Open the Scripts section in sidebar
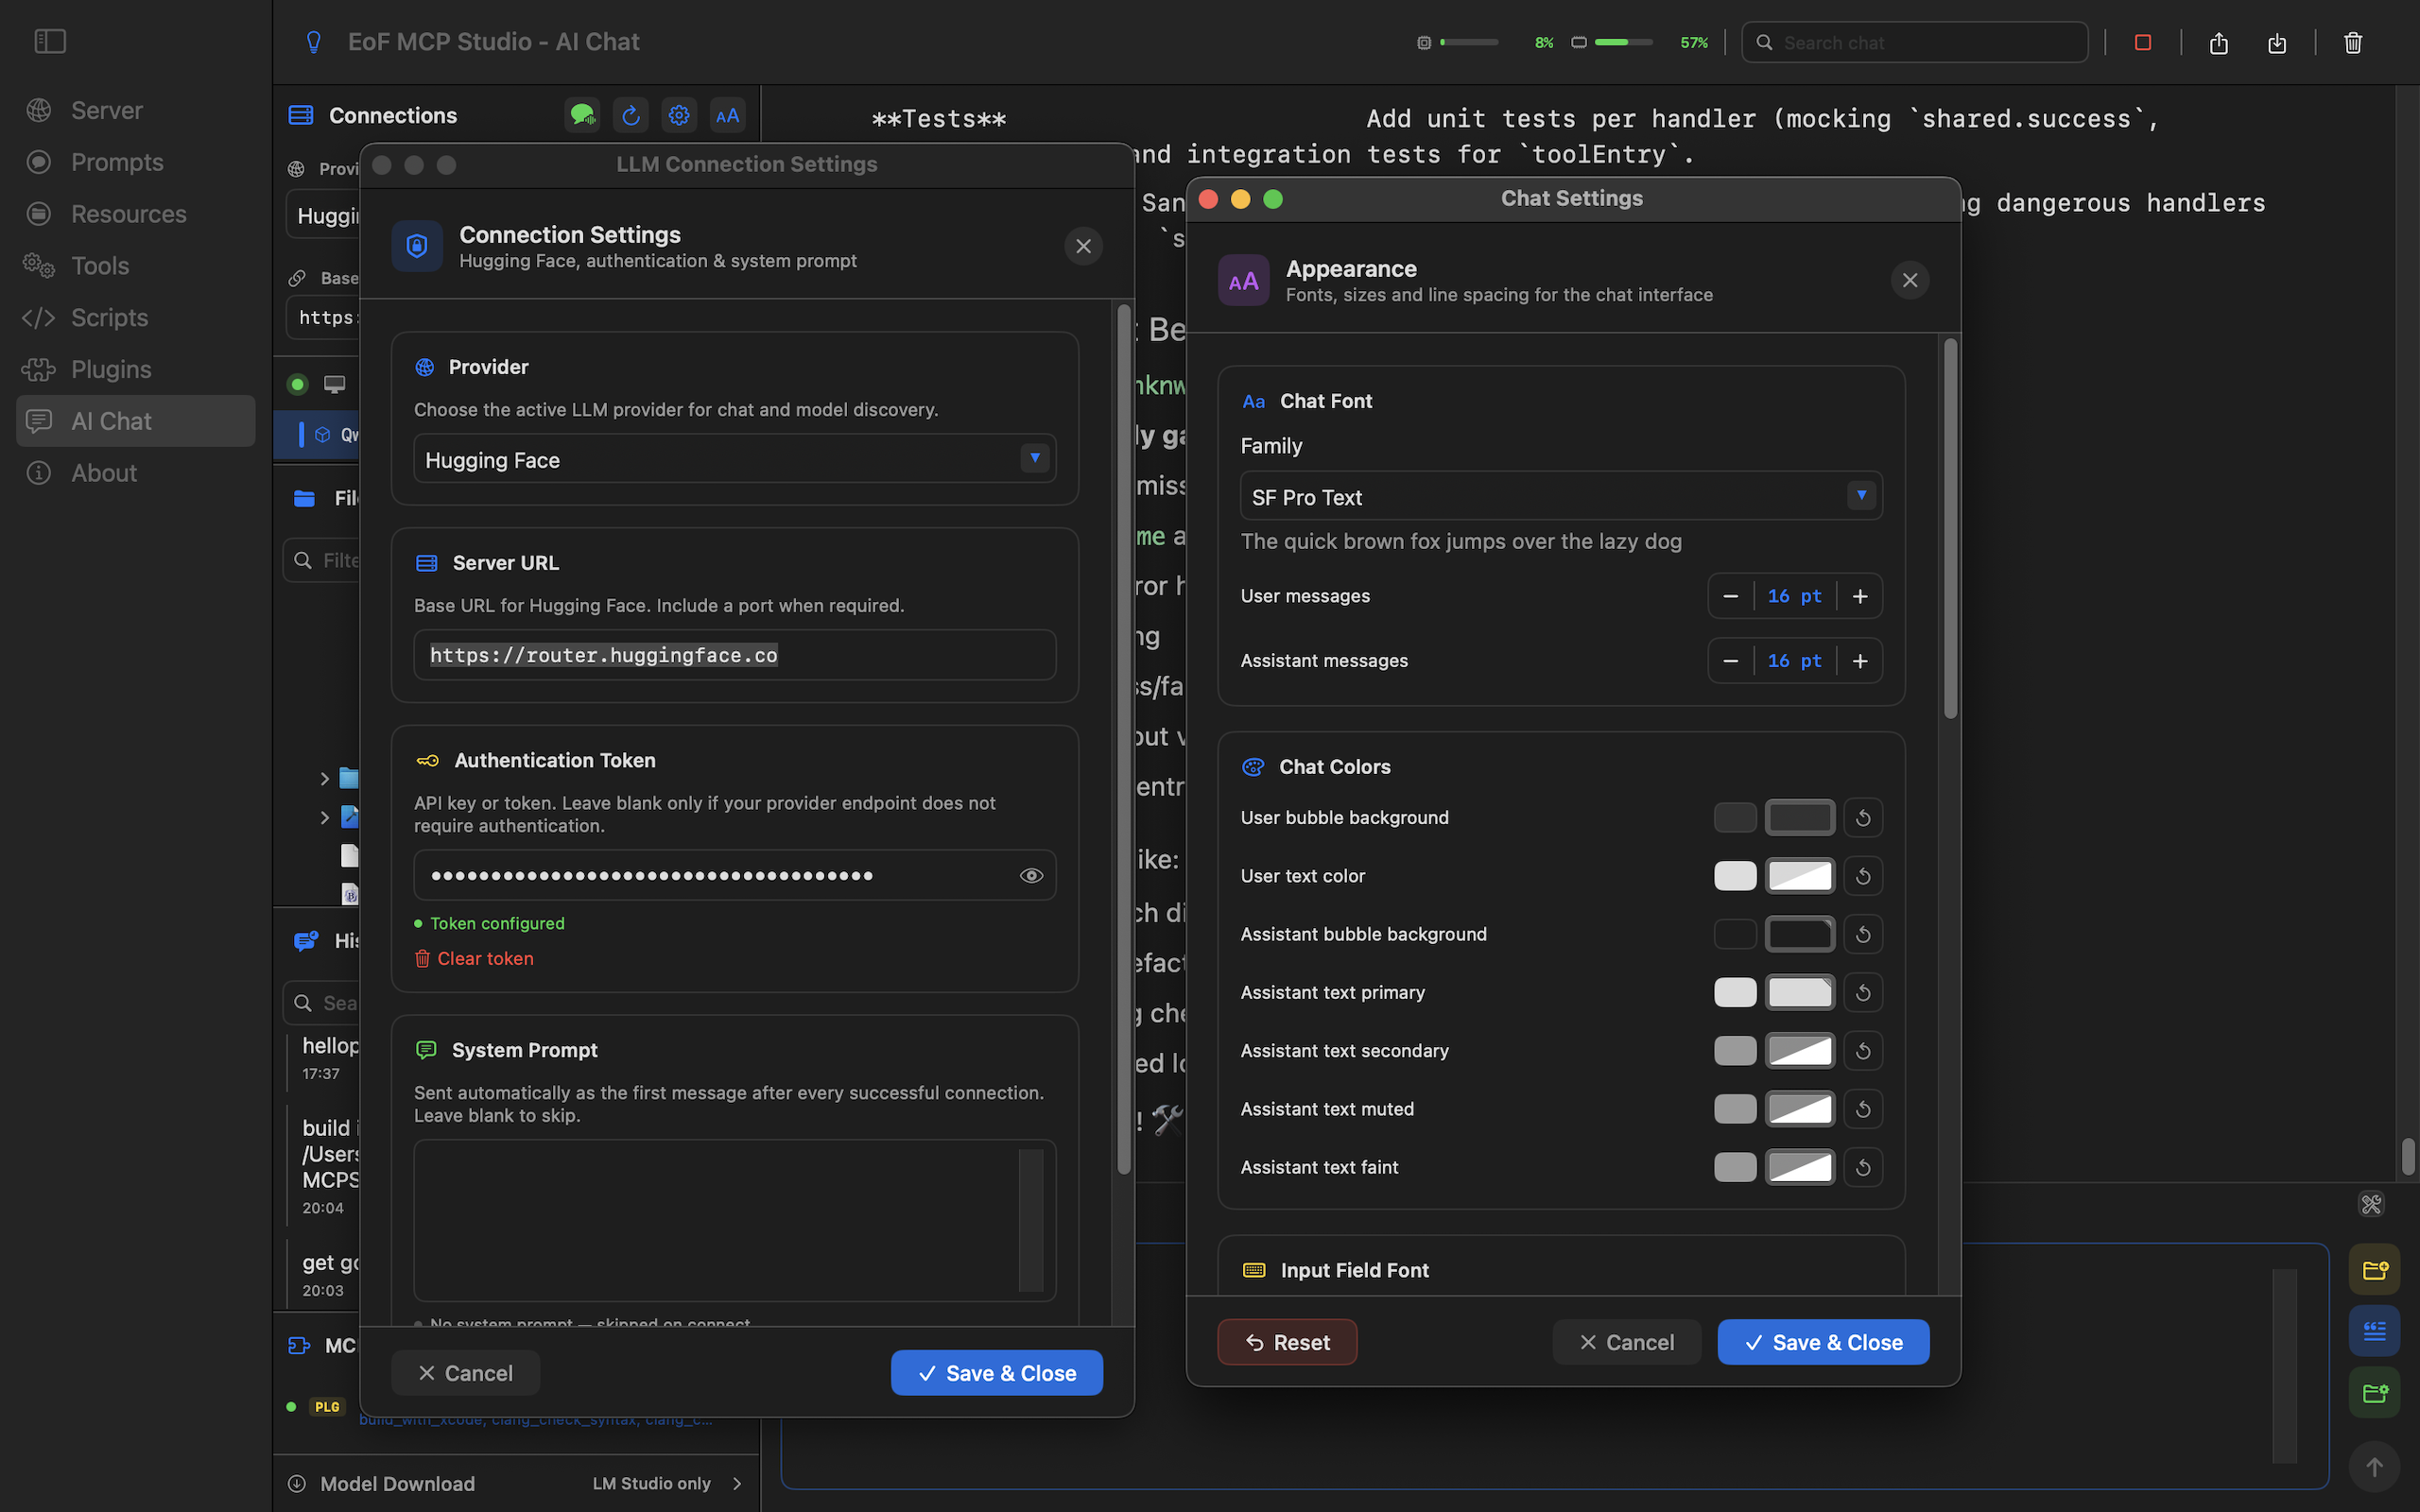2420x1512 pixels. (135, 318)
